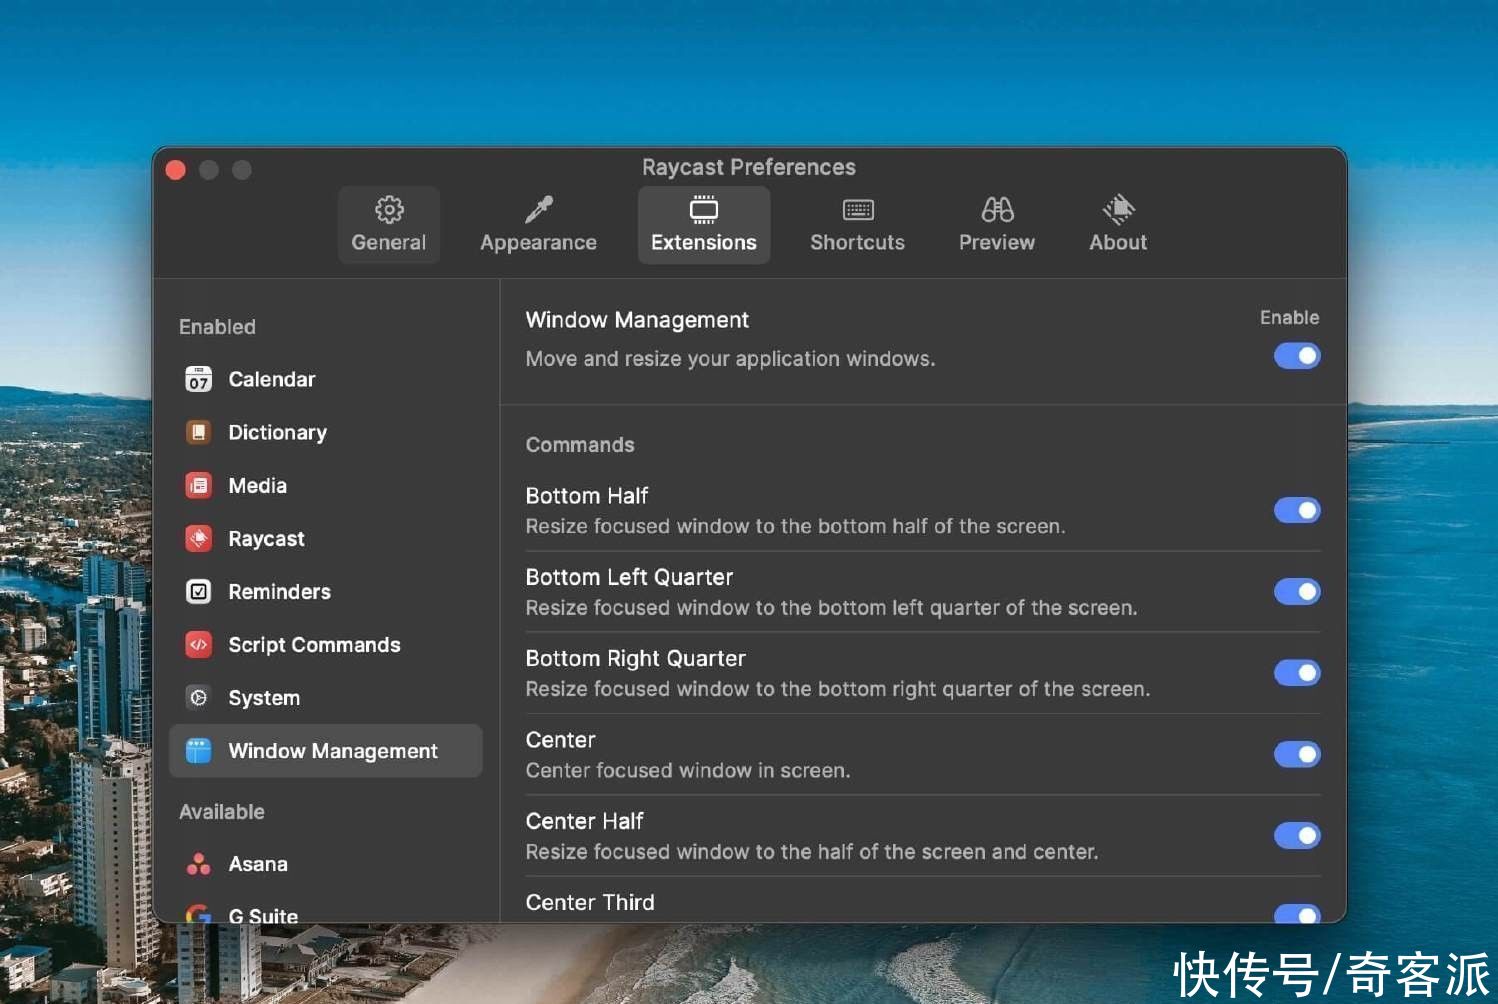Click the Center Half command title

click(585, 821)
